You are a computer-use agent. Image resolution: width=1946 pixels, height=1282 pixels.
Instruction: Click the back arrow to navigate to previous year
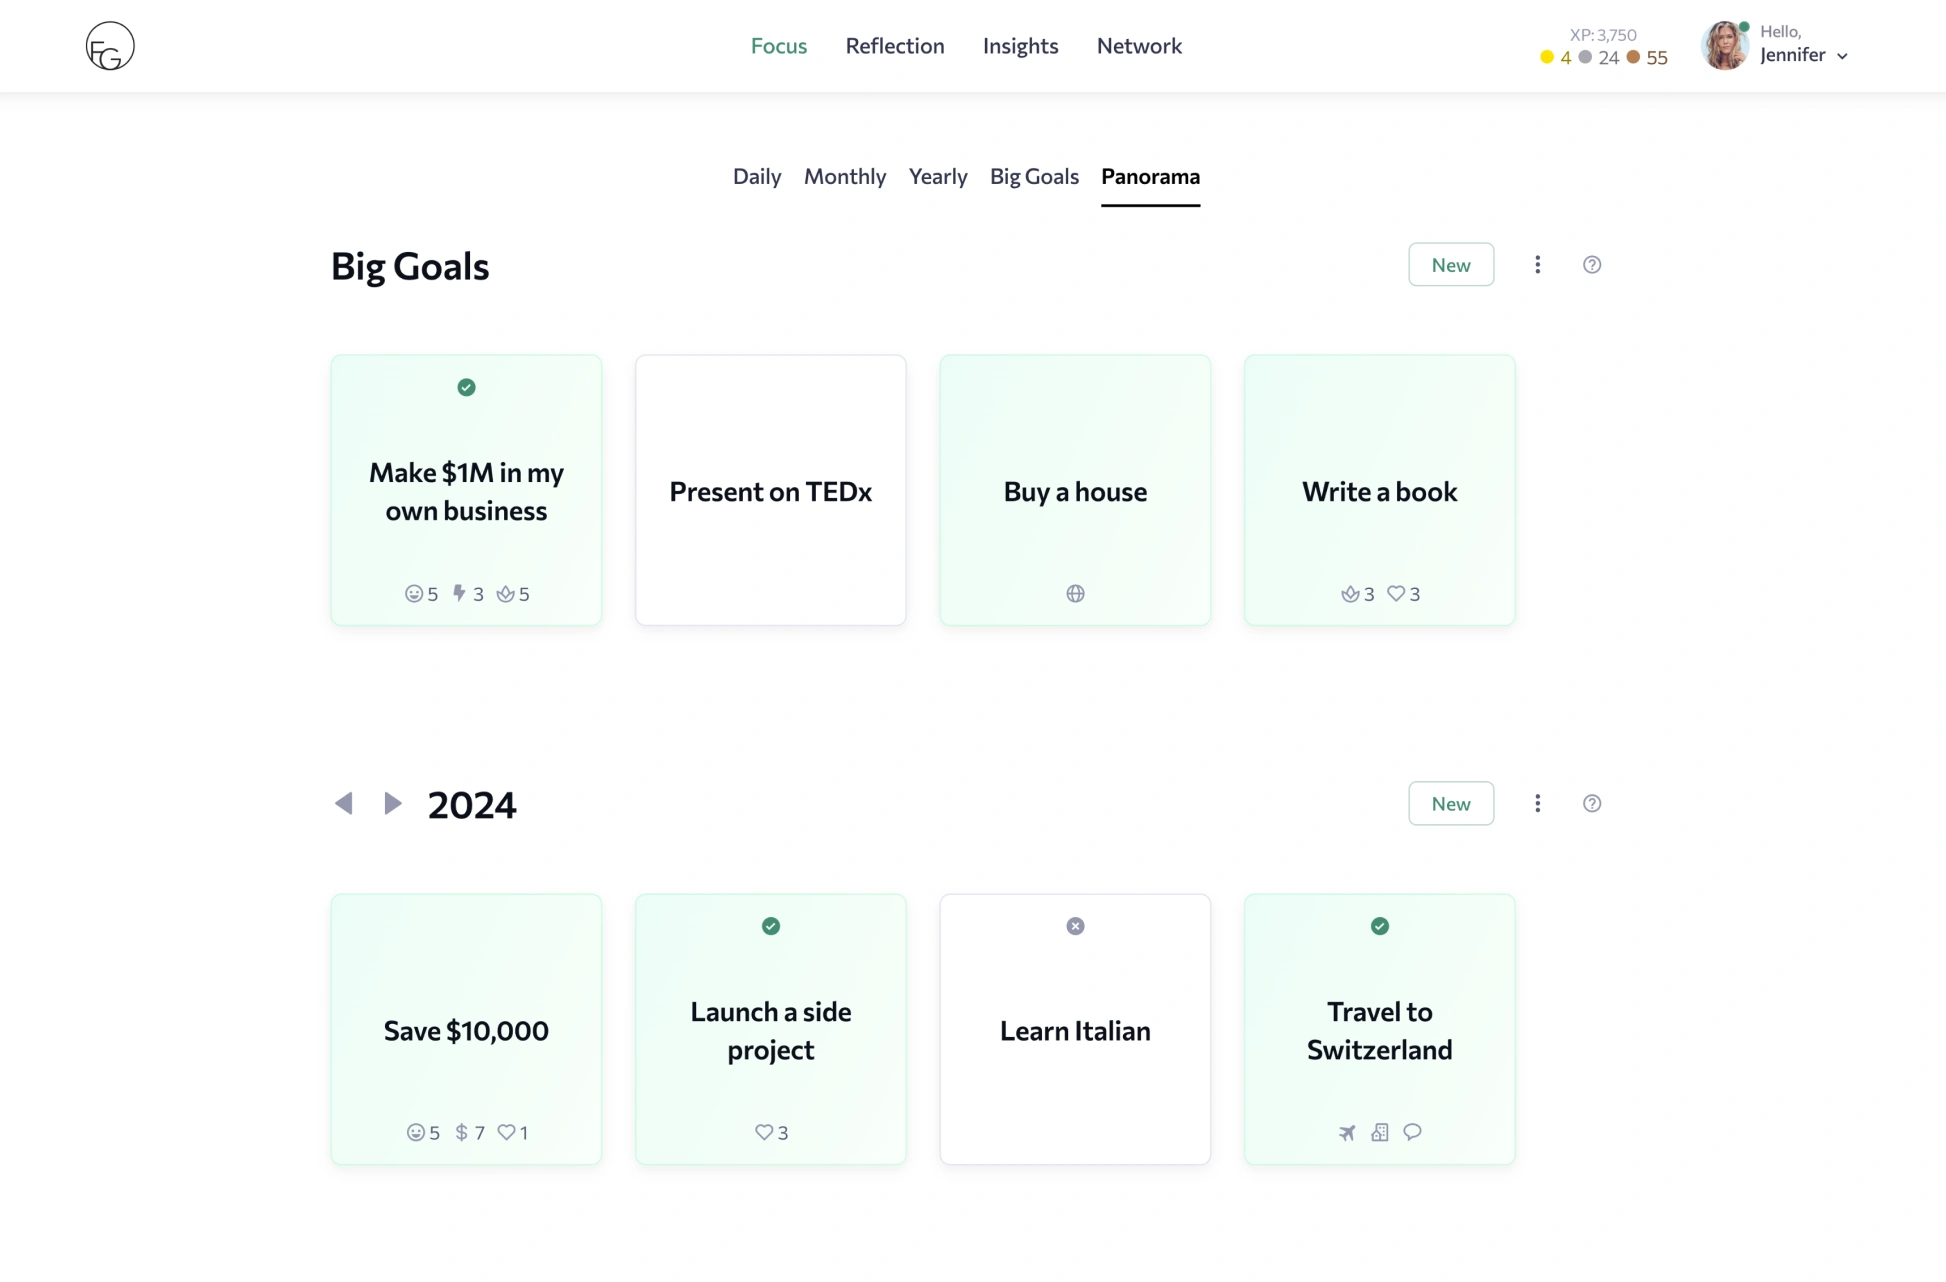[x=343, y=803]
